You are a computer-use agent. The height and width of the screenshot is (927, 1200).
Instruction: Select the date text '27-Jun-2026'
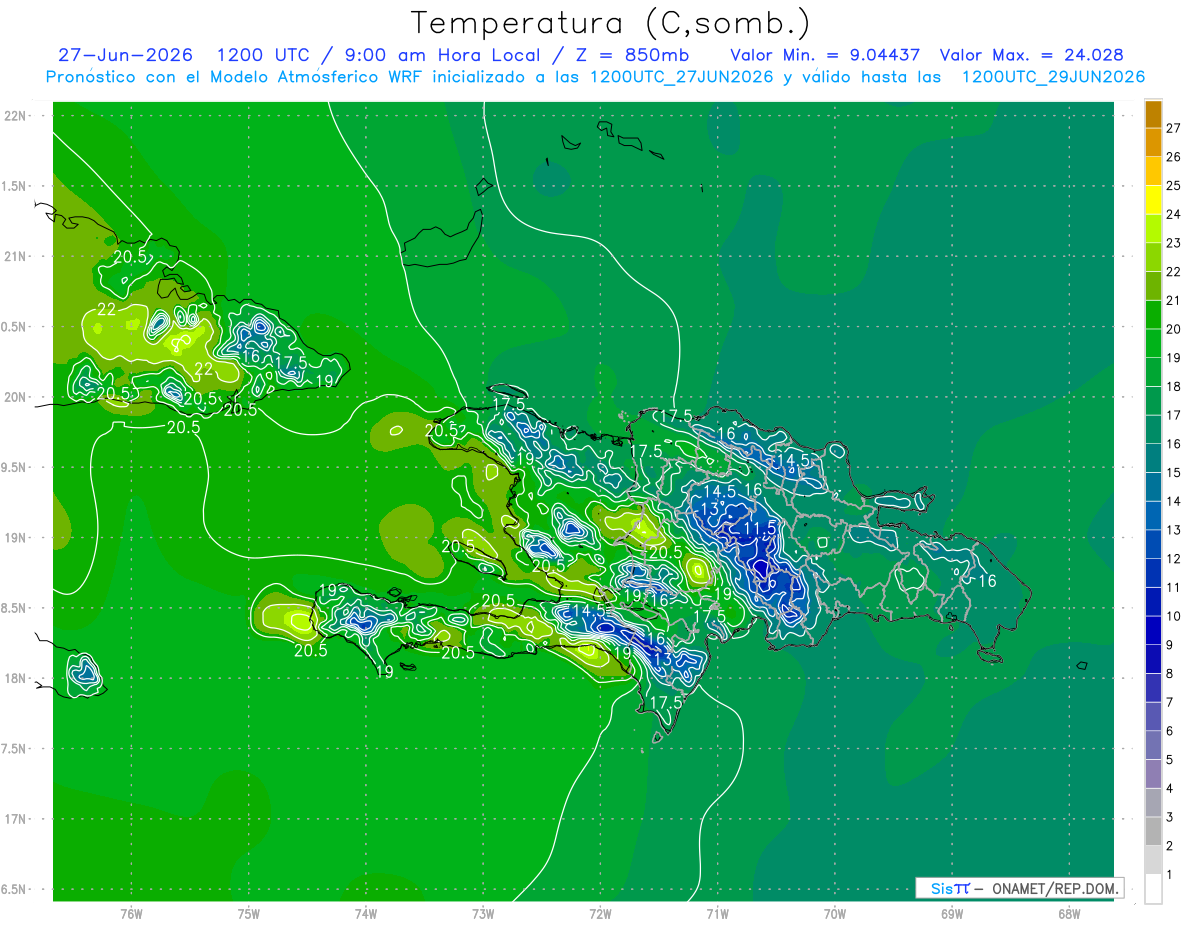click(x=125, y=55)
